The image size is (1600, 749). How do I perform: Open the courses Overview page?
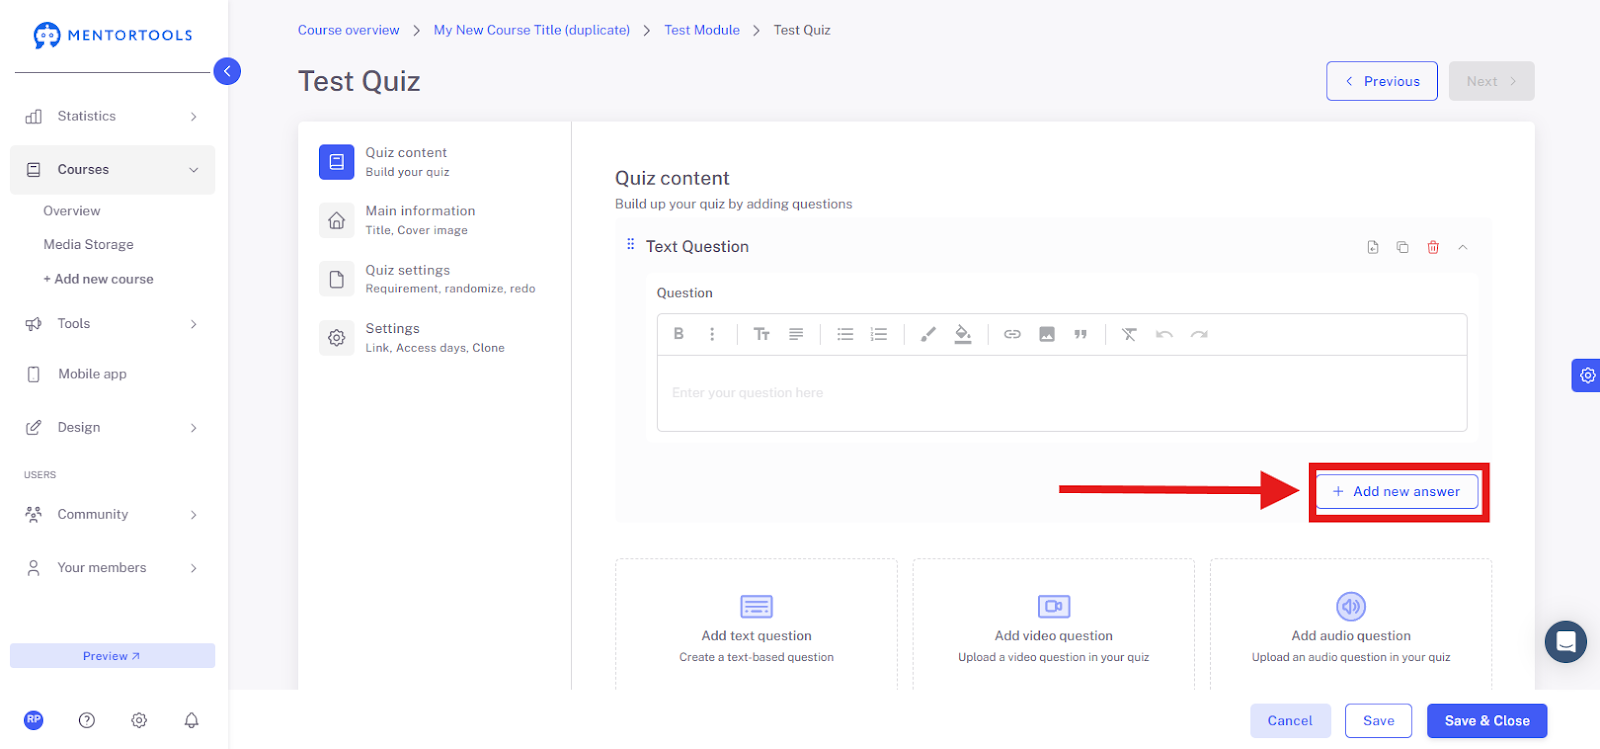(x=72, y=211)
